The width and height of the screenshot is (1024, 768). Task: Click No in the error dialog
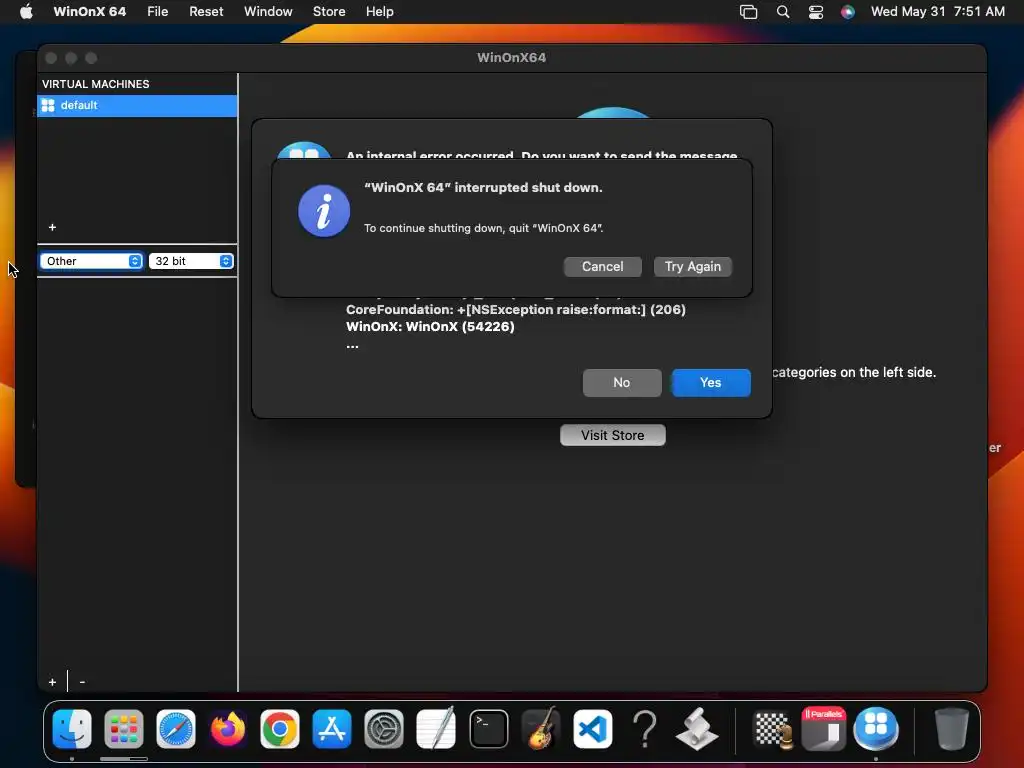pos(622,383)
